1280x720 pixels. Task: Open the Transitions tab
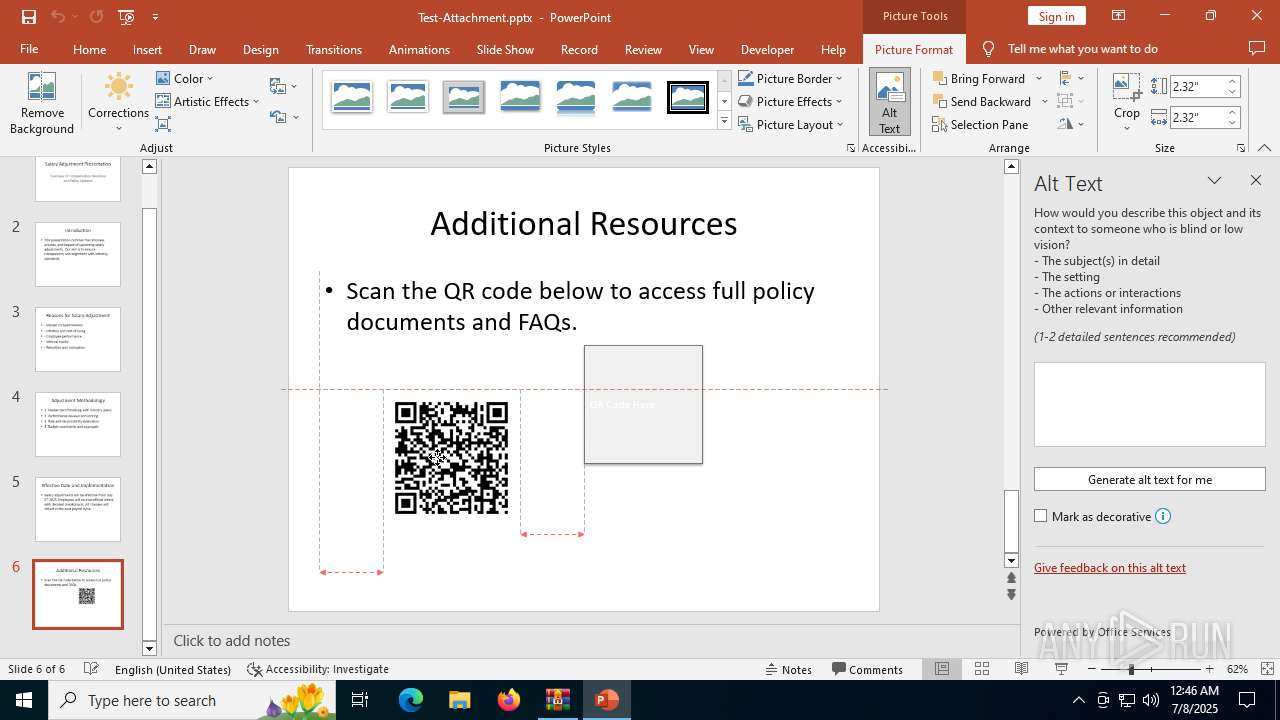click(x=333, y=49)
